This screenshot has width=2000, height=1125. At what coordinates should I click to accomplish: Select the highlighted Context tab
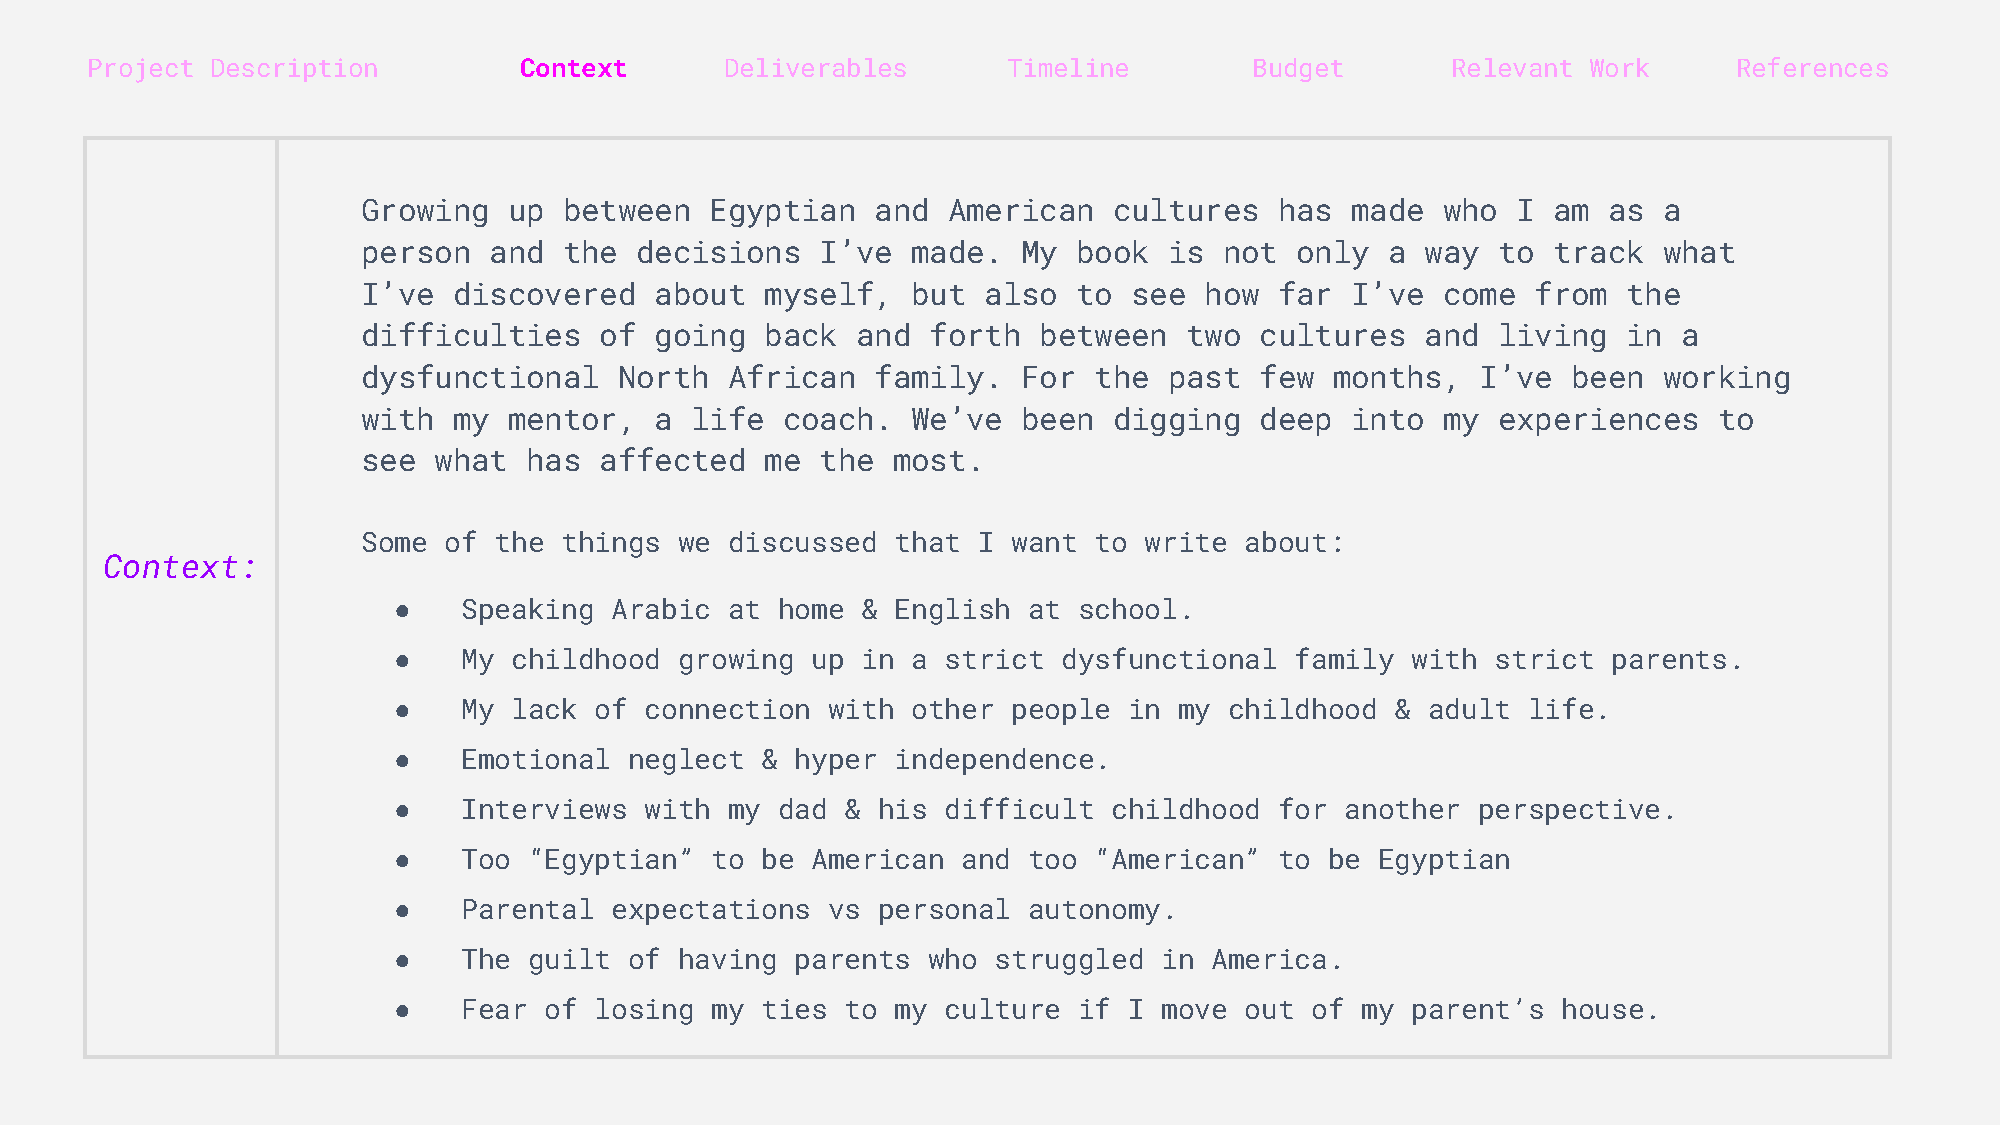(x=573, y=69)
